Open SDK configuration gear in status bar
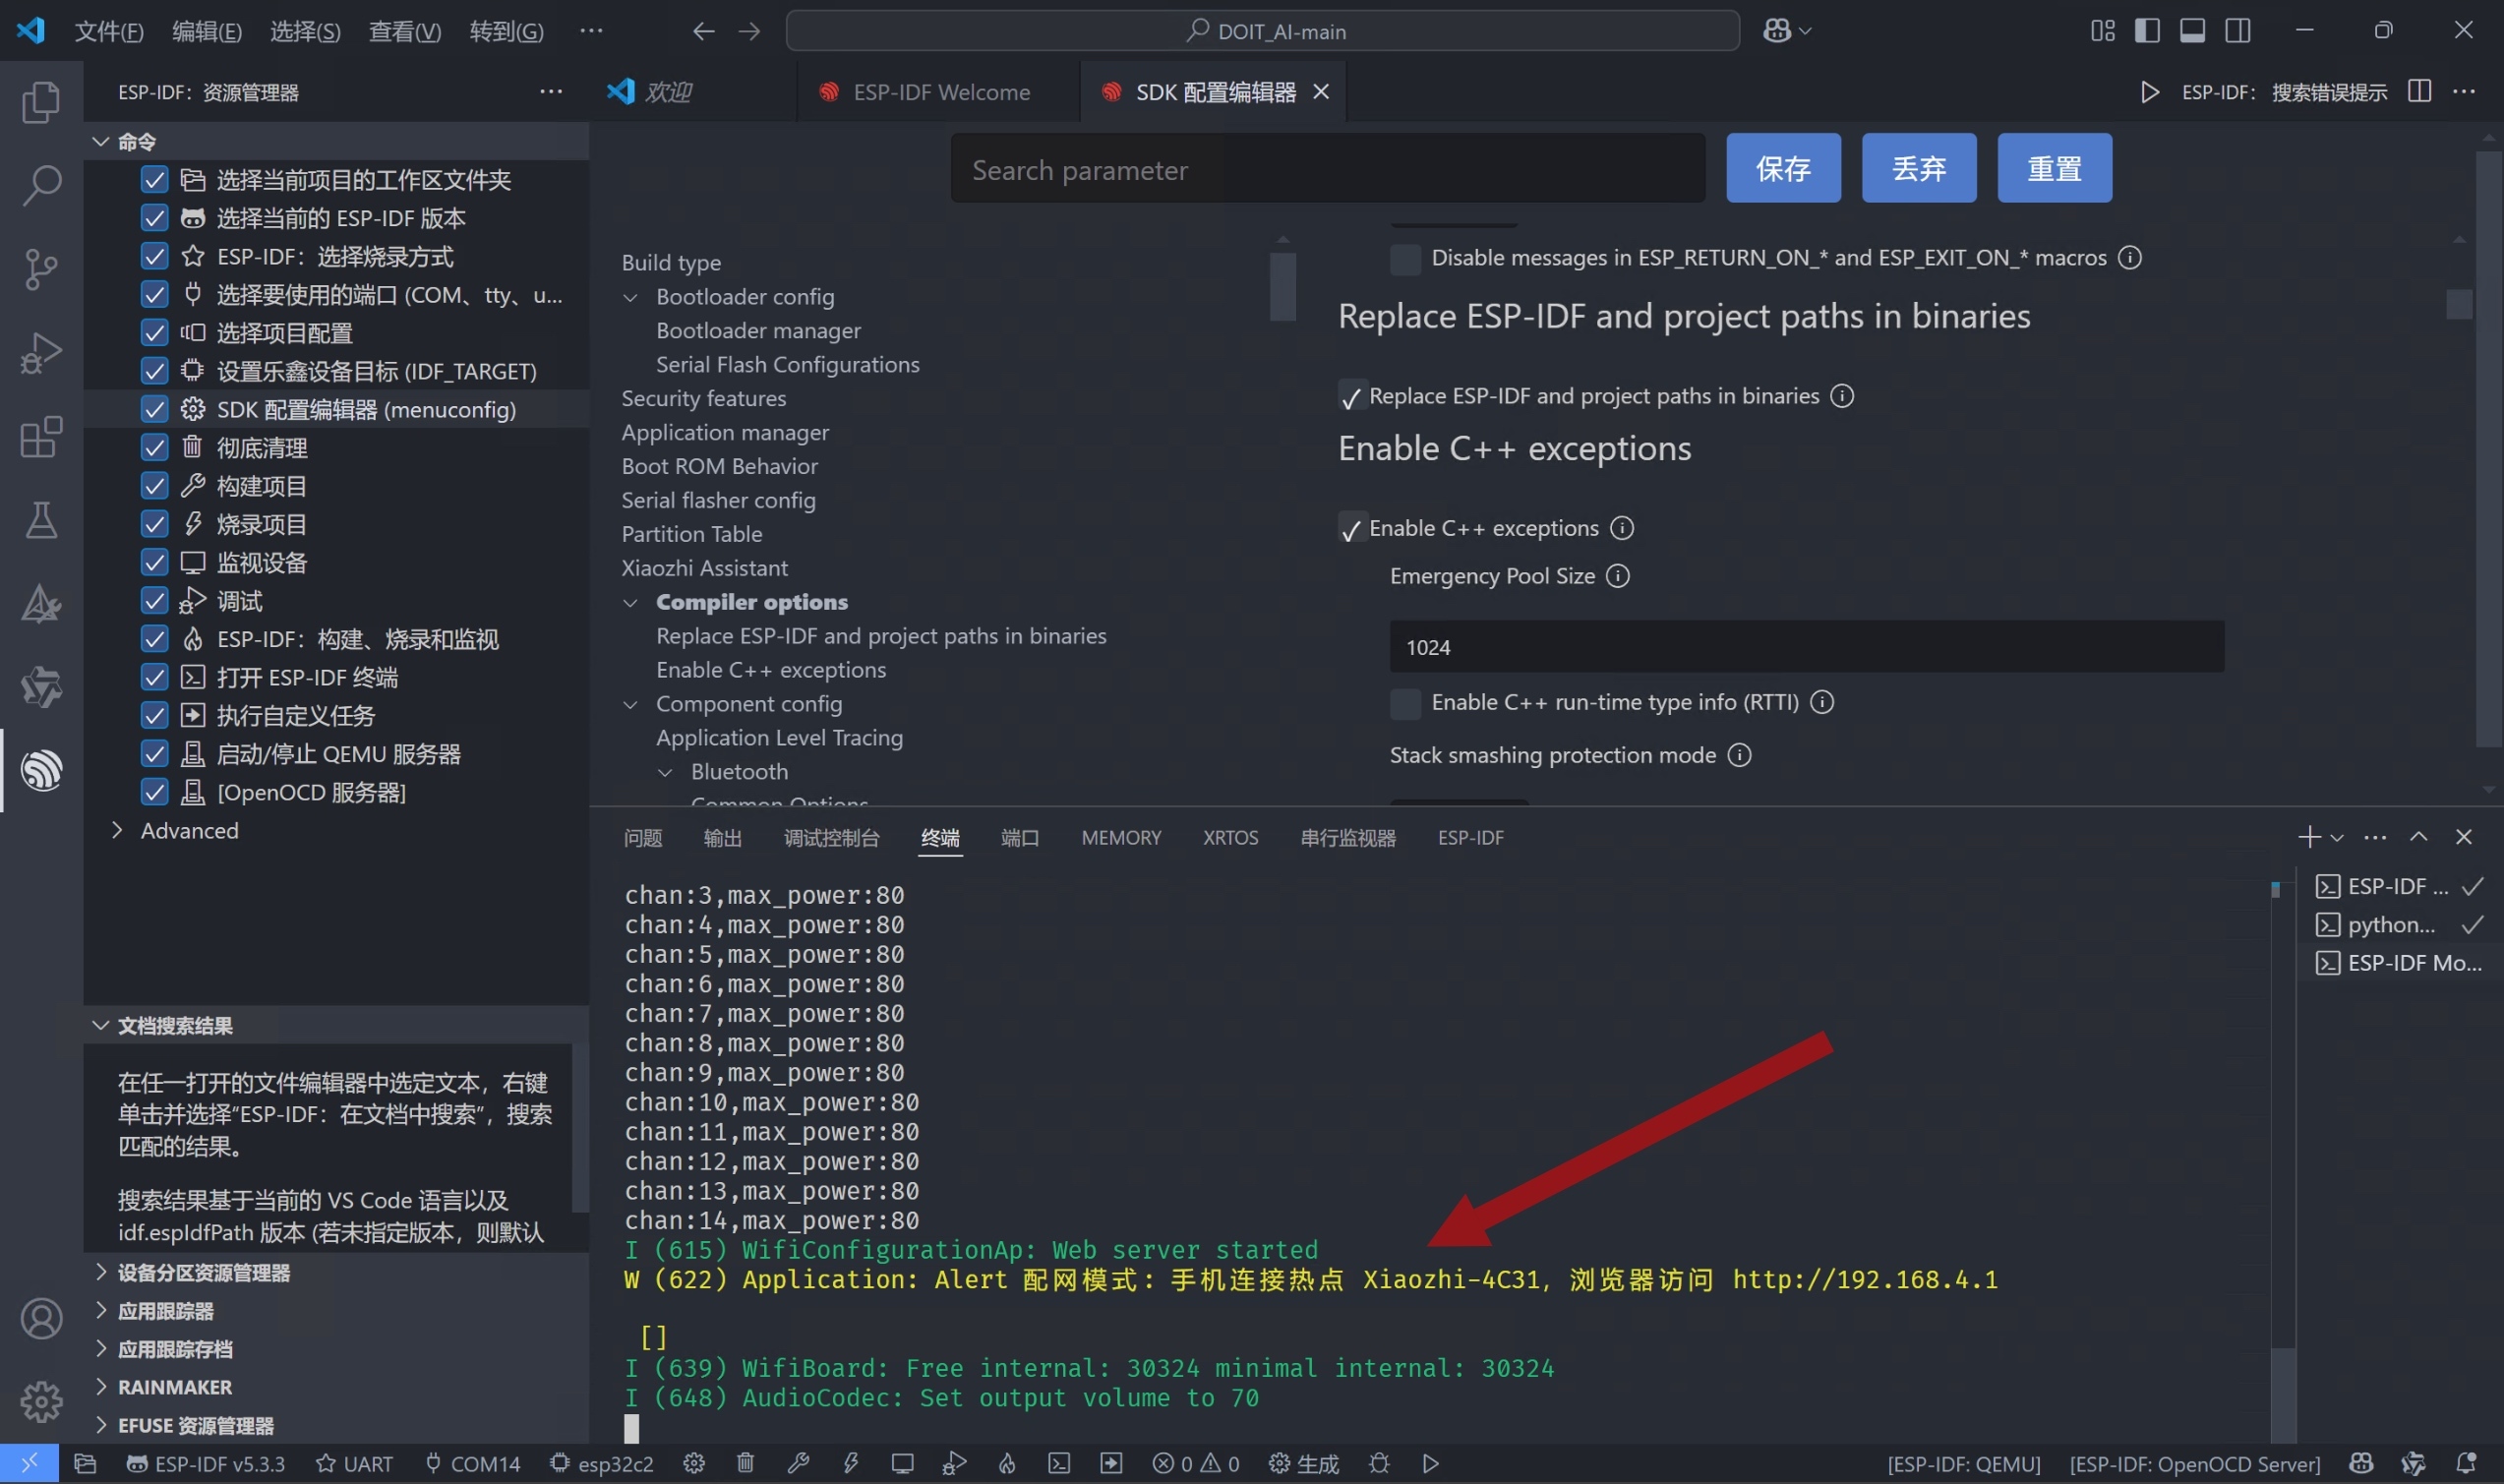The height and width of the screenshot is (1484, 2504). point(694,1463)
